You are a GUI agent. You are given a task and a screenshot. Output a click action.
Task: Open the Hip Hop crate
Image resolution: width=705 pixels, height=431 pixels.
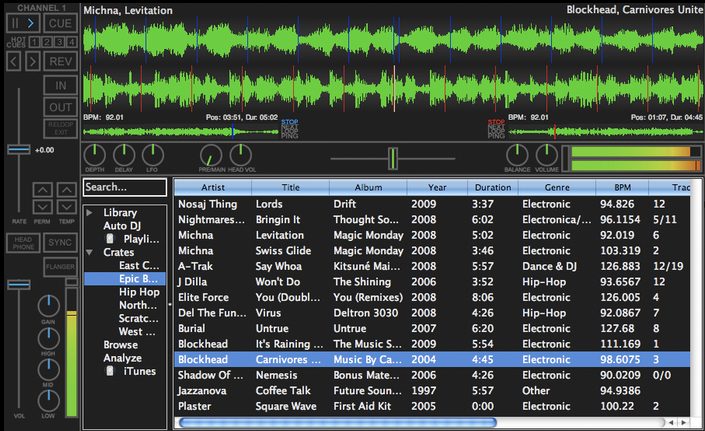[138, 292]
